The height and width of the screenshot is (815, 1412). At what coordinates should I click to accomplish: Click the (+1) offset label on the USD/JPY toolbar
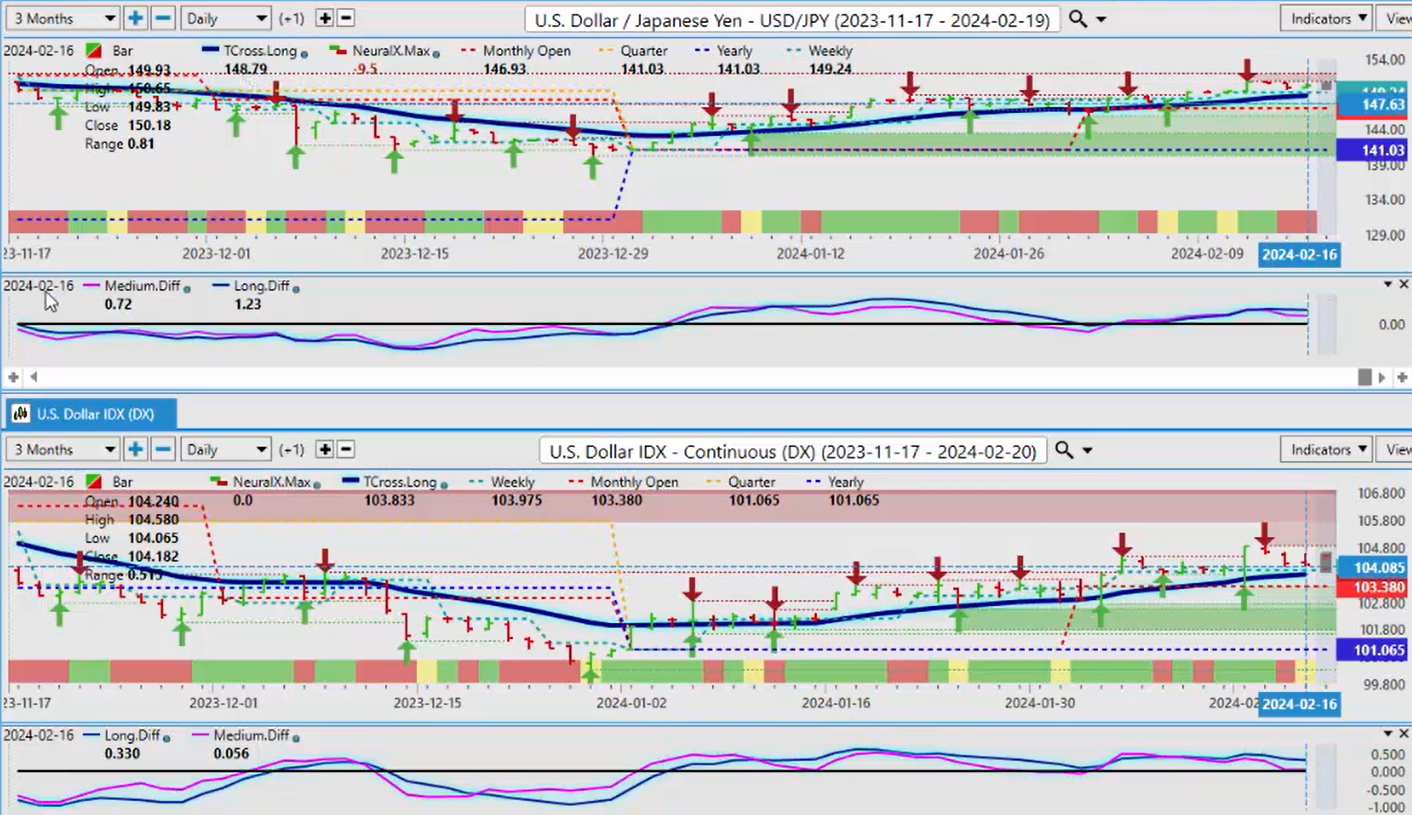tap(291, 19)
